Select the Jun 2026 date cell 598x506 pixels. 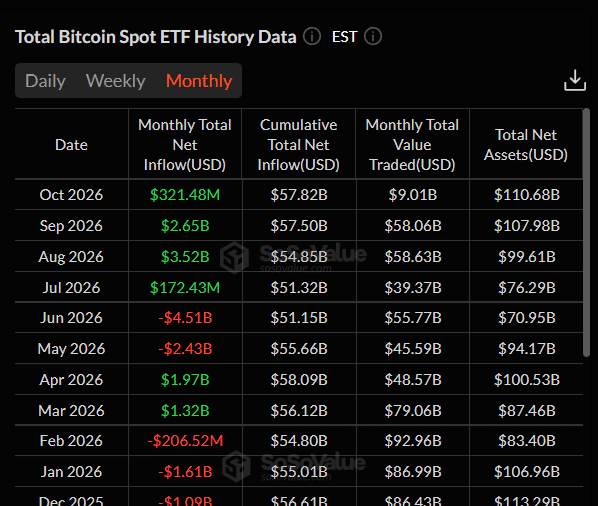pyautogui.click(x=71, y=318)
